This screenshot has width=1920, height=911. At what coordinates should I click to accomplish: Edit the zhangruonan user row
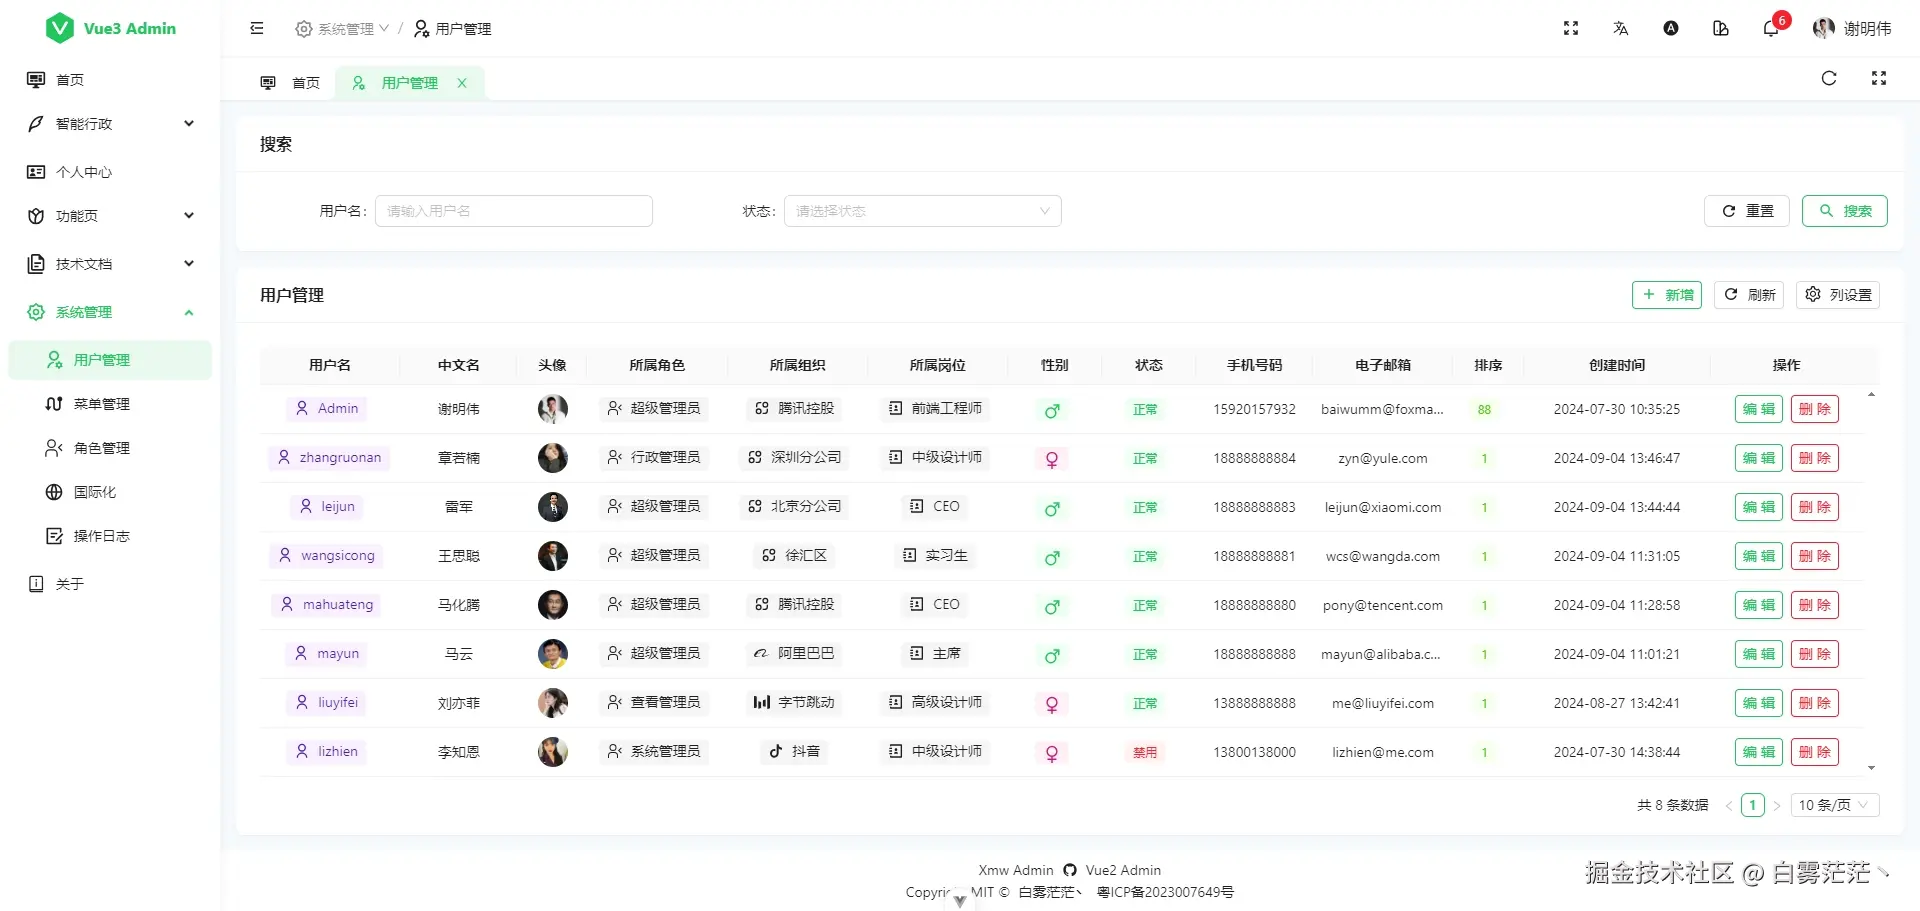(x=1759, y=458)
